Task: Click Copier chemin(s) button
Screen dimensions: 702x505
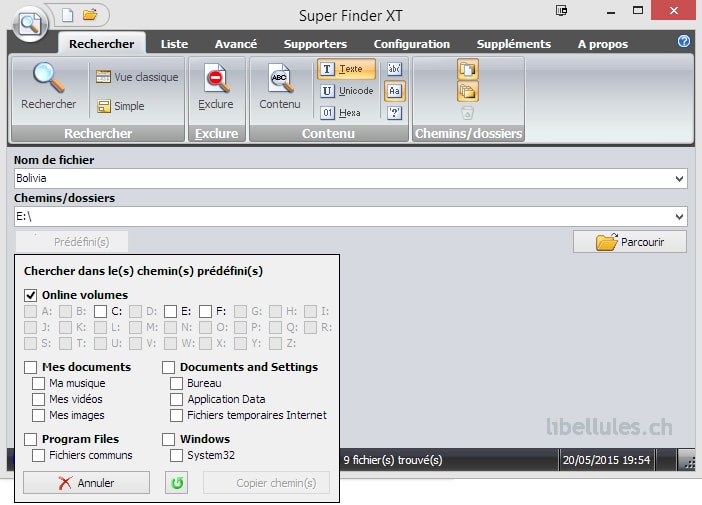Action: tap(267, 483)
